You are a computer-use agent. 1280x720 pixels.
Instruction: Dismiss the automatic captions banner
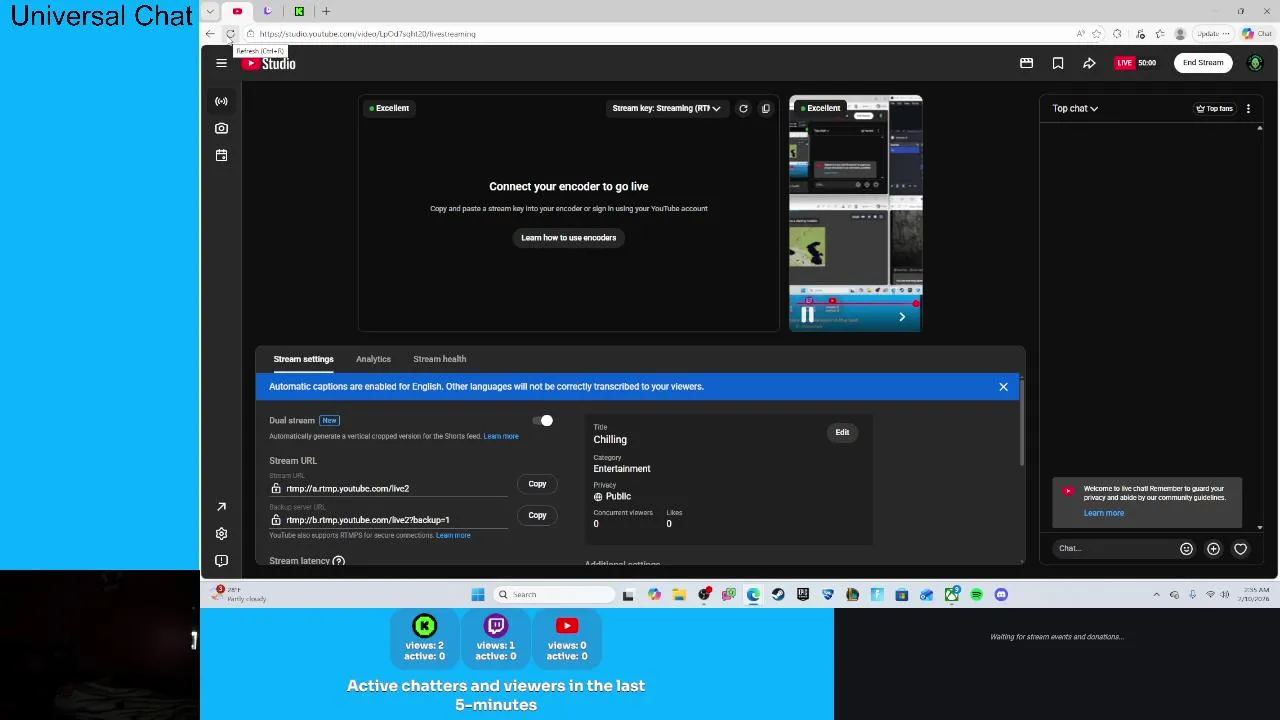coord(1003,387)
